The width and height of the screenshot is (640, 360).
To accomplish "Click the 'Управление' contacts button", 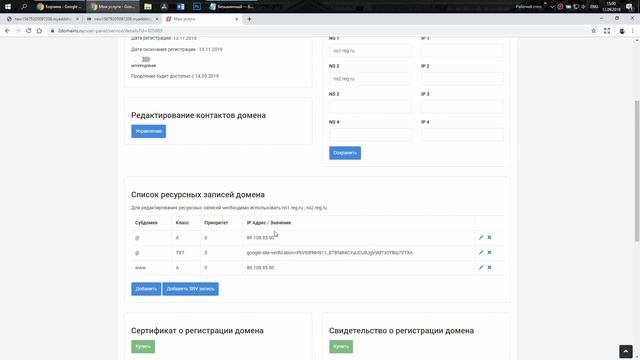I will coord(149,131).
